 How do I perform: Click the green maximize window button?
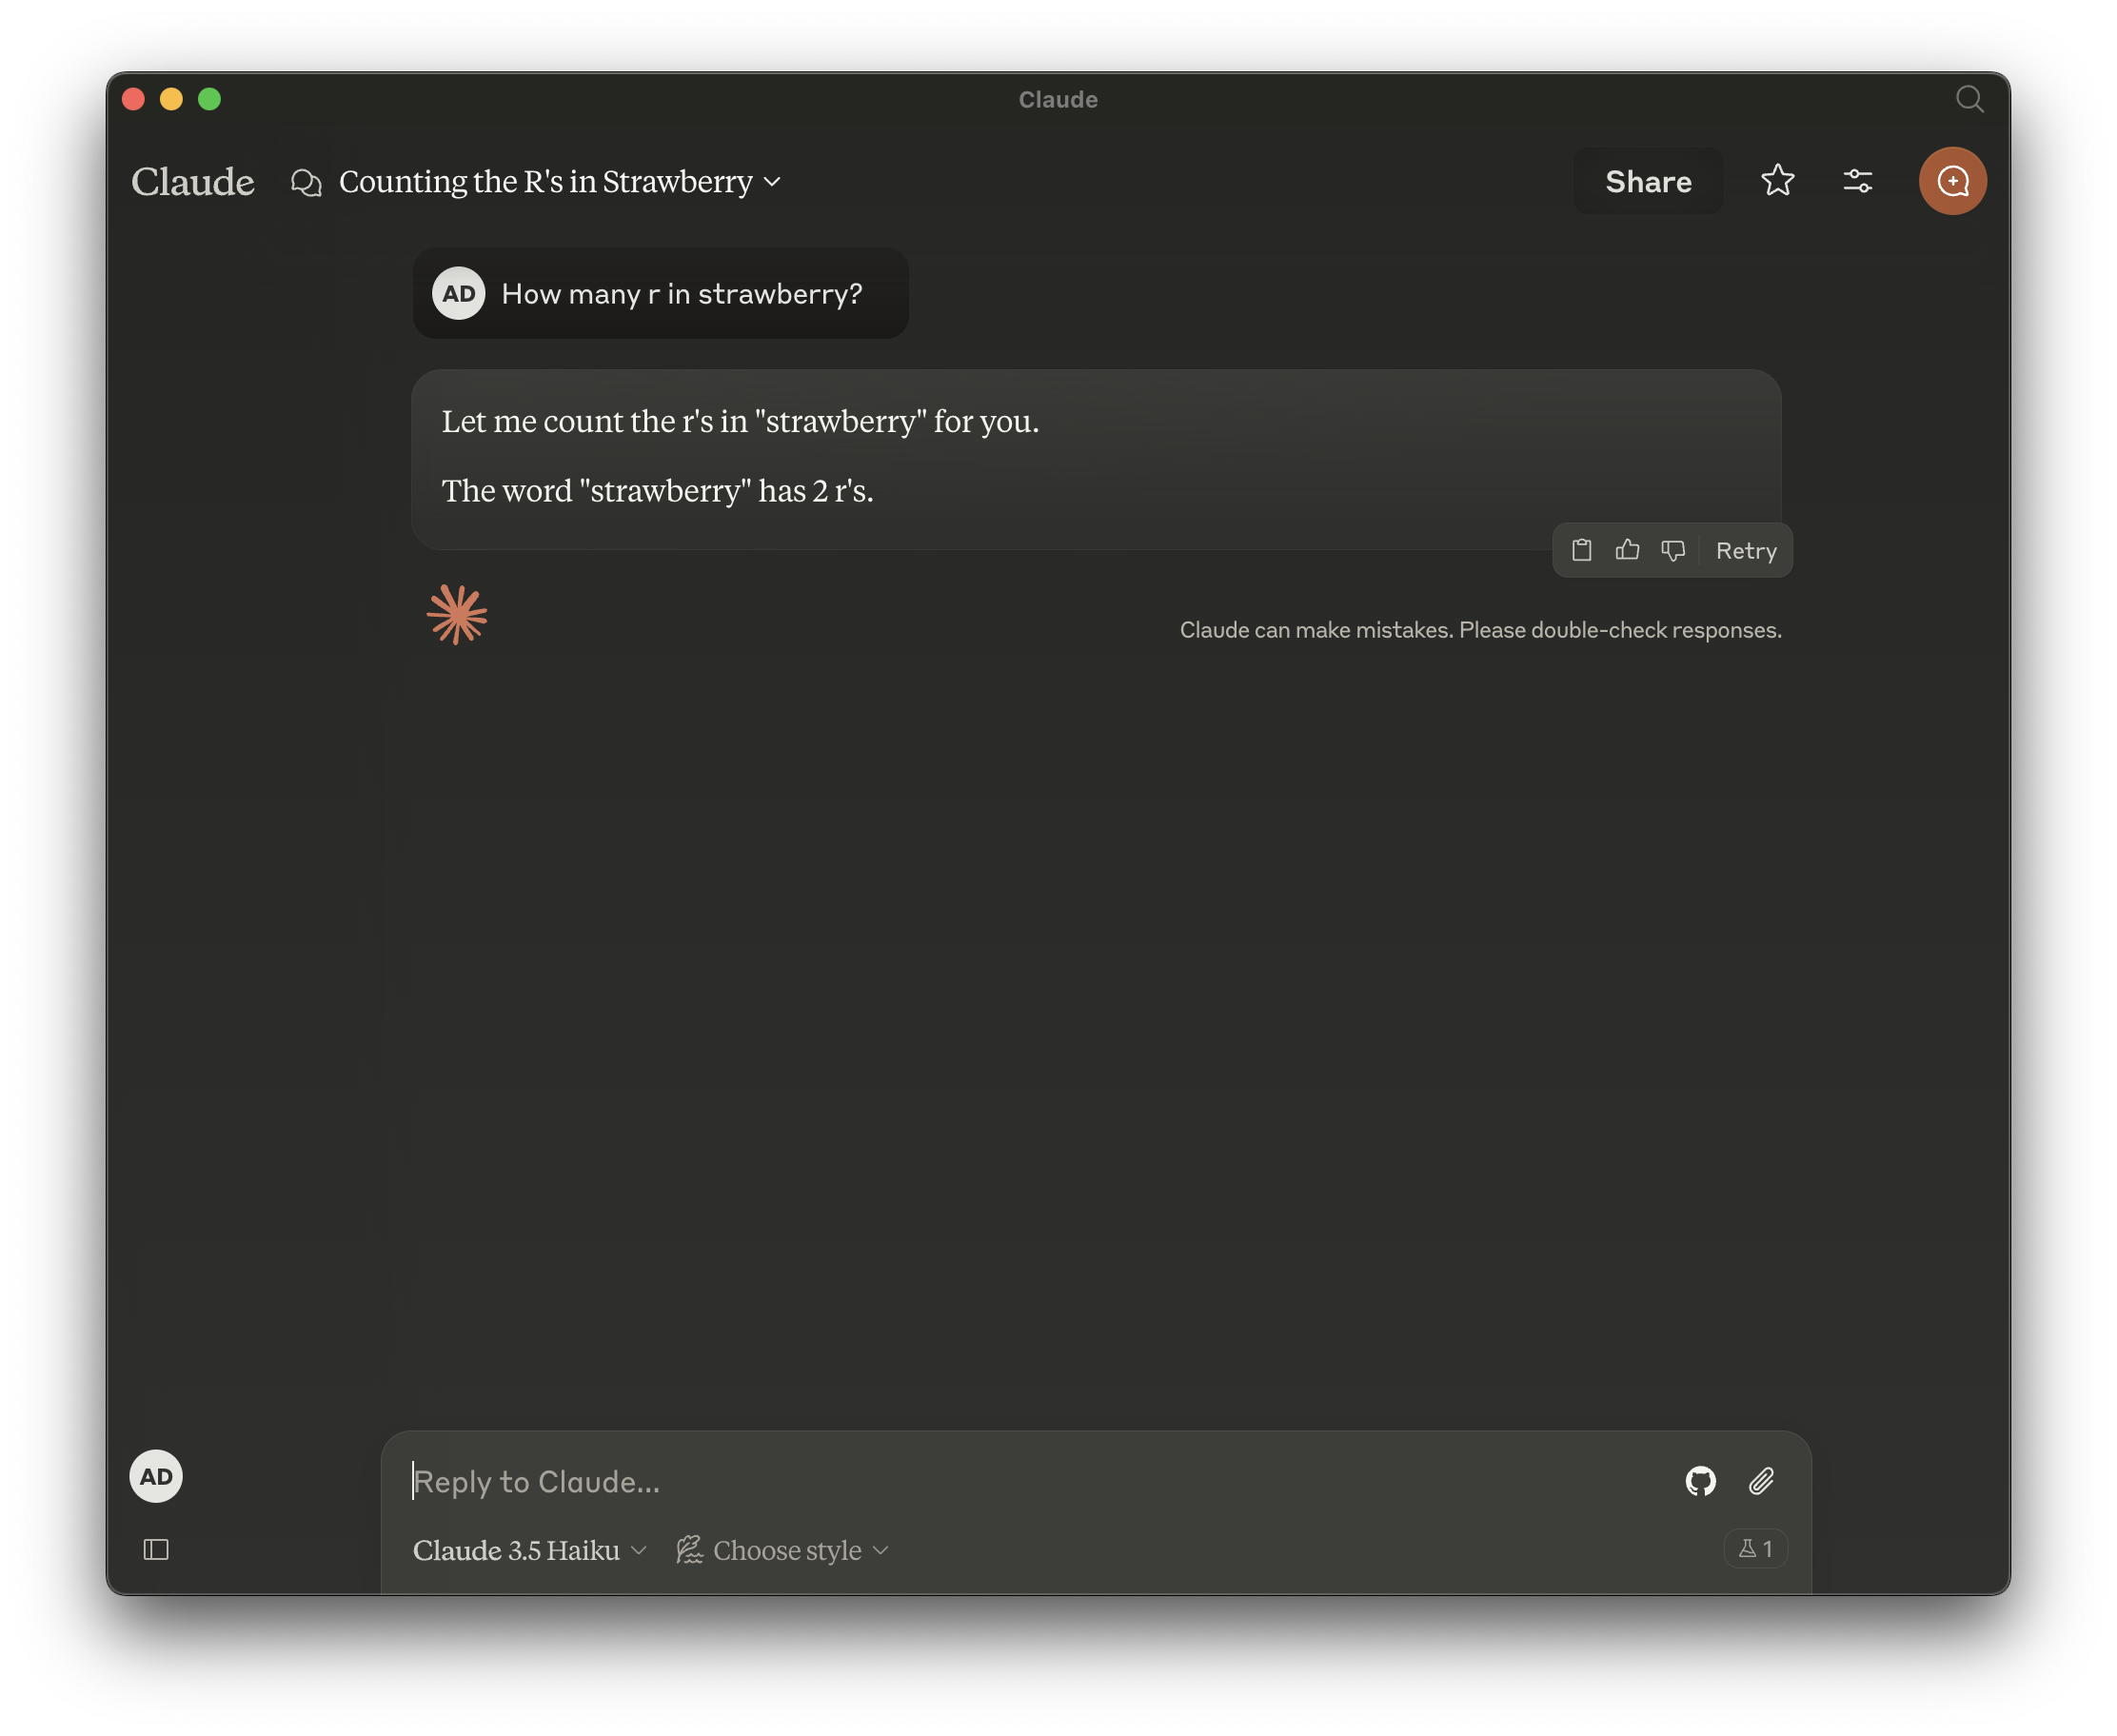[209, 99]
